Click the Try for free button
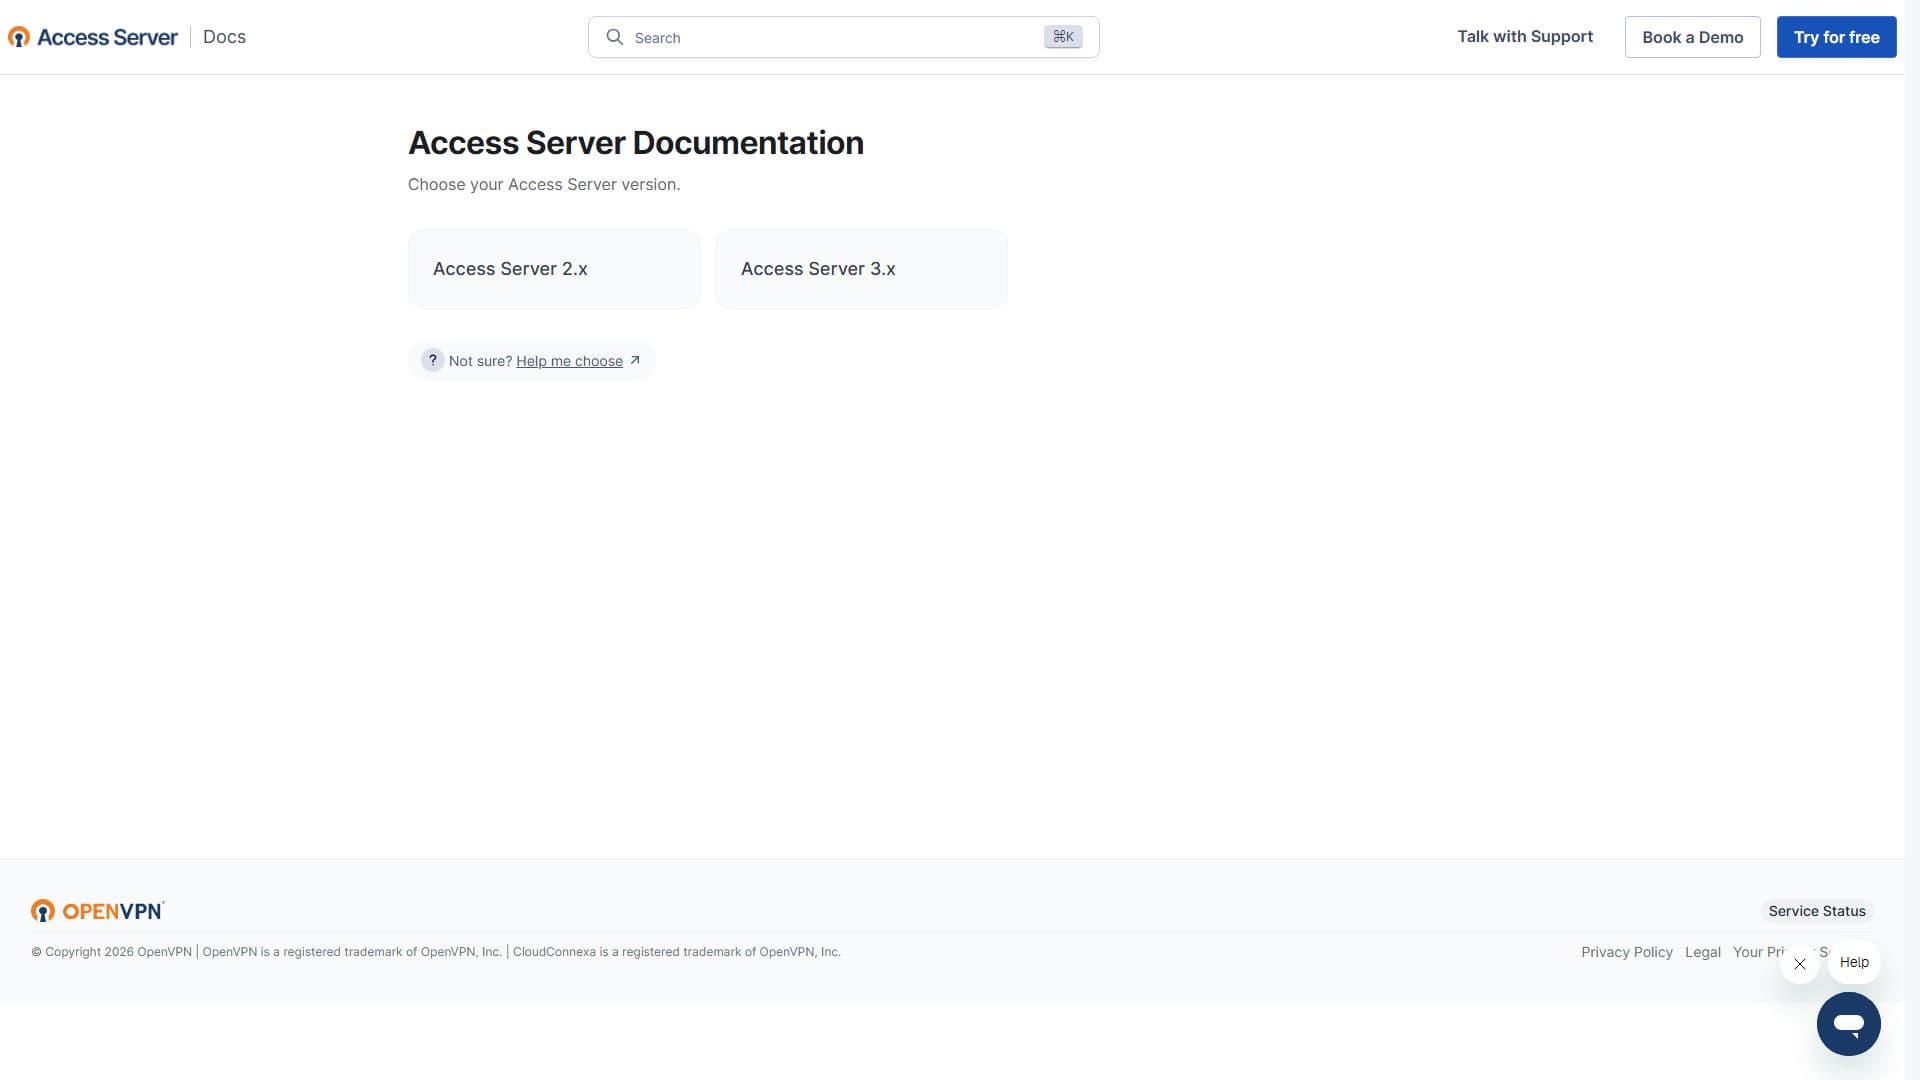 (1836, 37)
